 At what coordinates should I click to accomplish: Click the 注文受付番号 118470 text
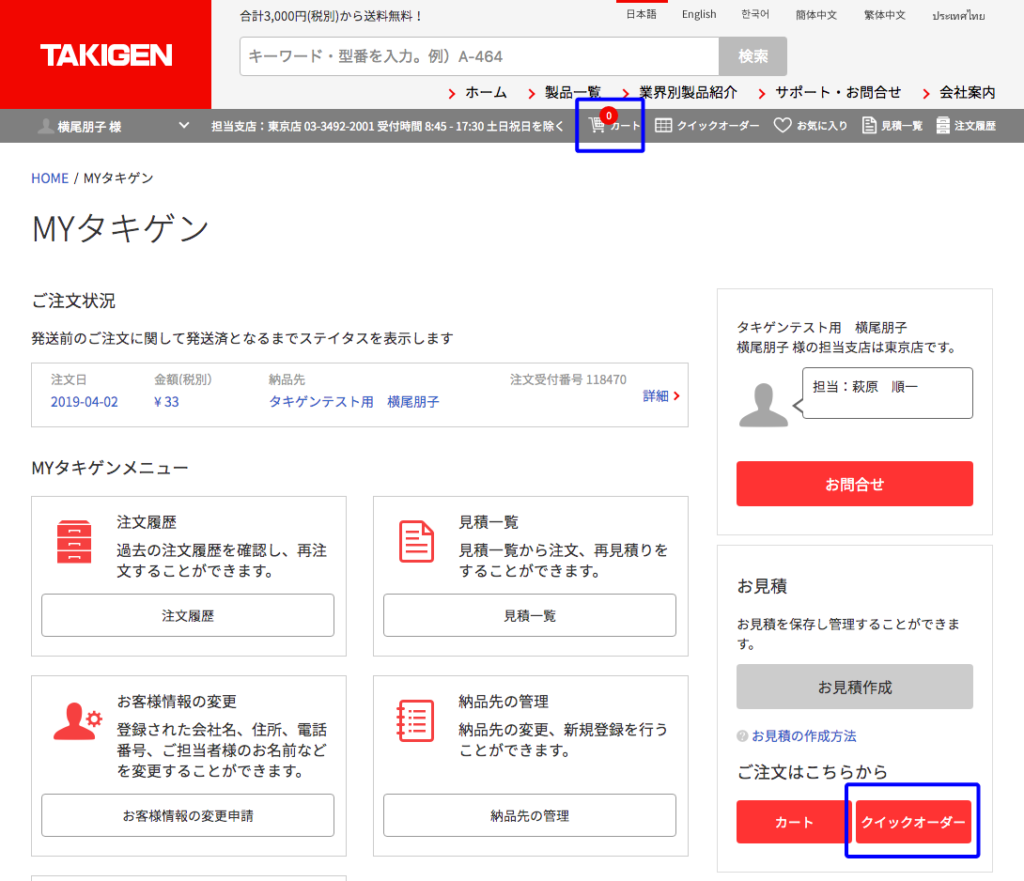(568, 379)
